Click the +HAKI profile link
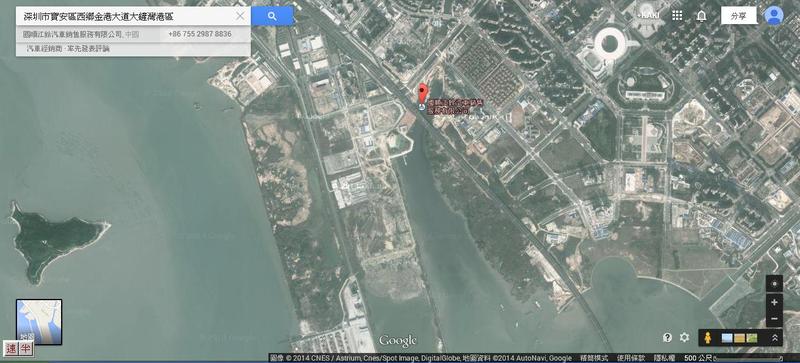 [648, 16]
